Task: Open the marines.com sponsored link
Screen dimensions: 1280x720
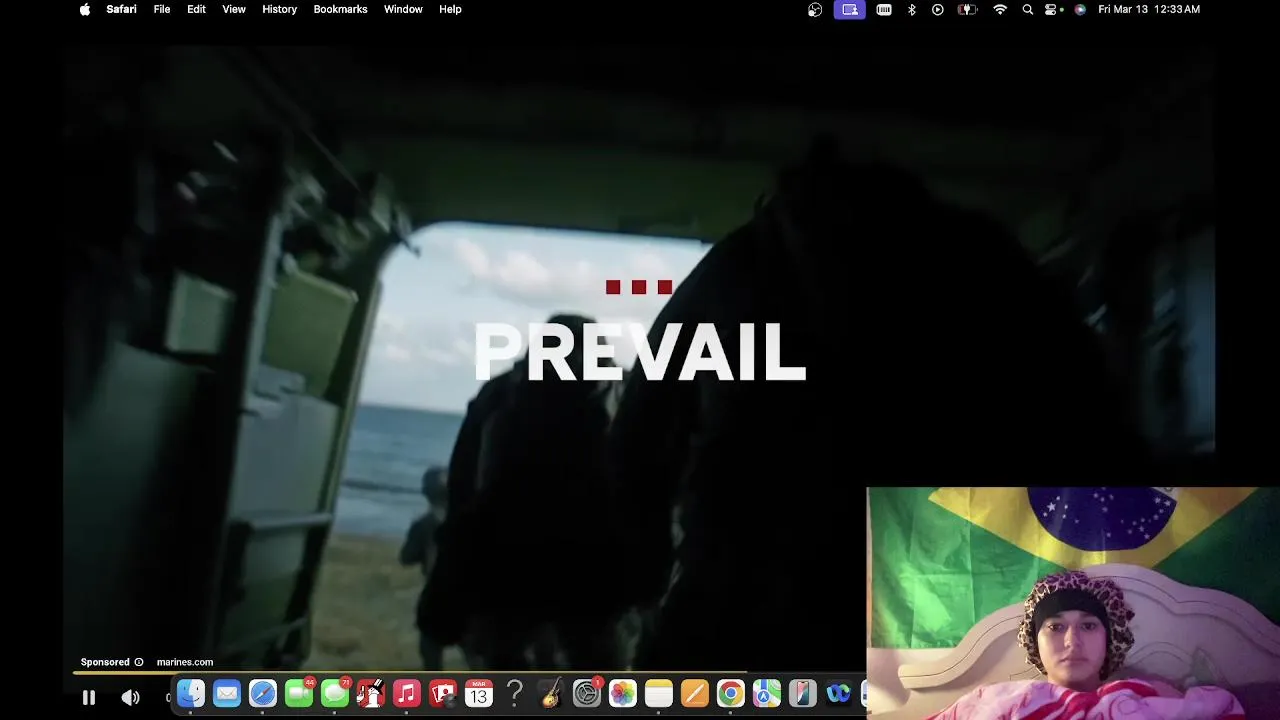Action: (185, 662)
